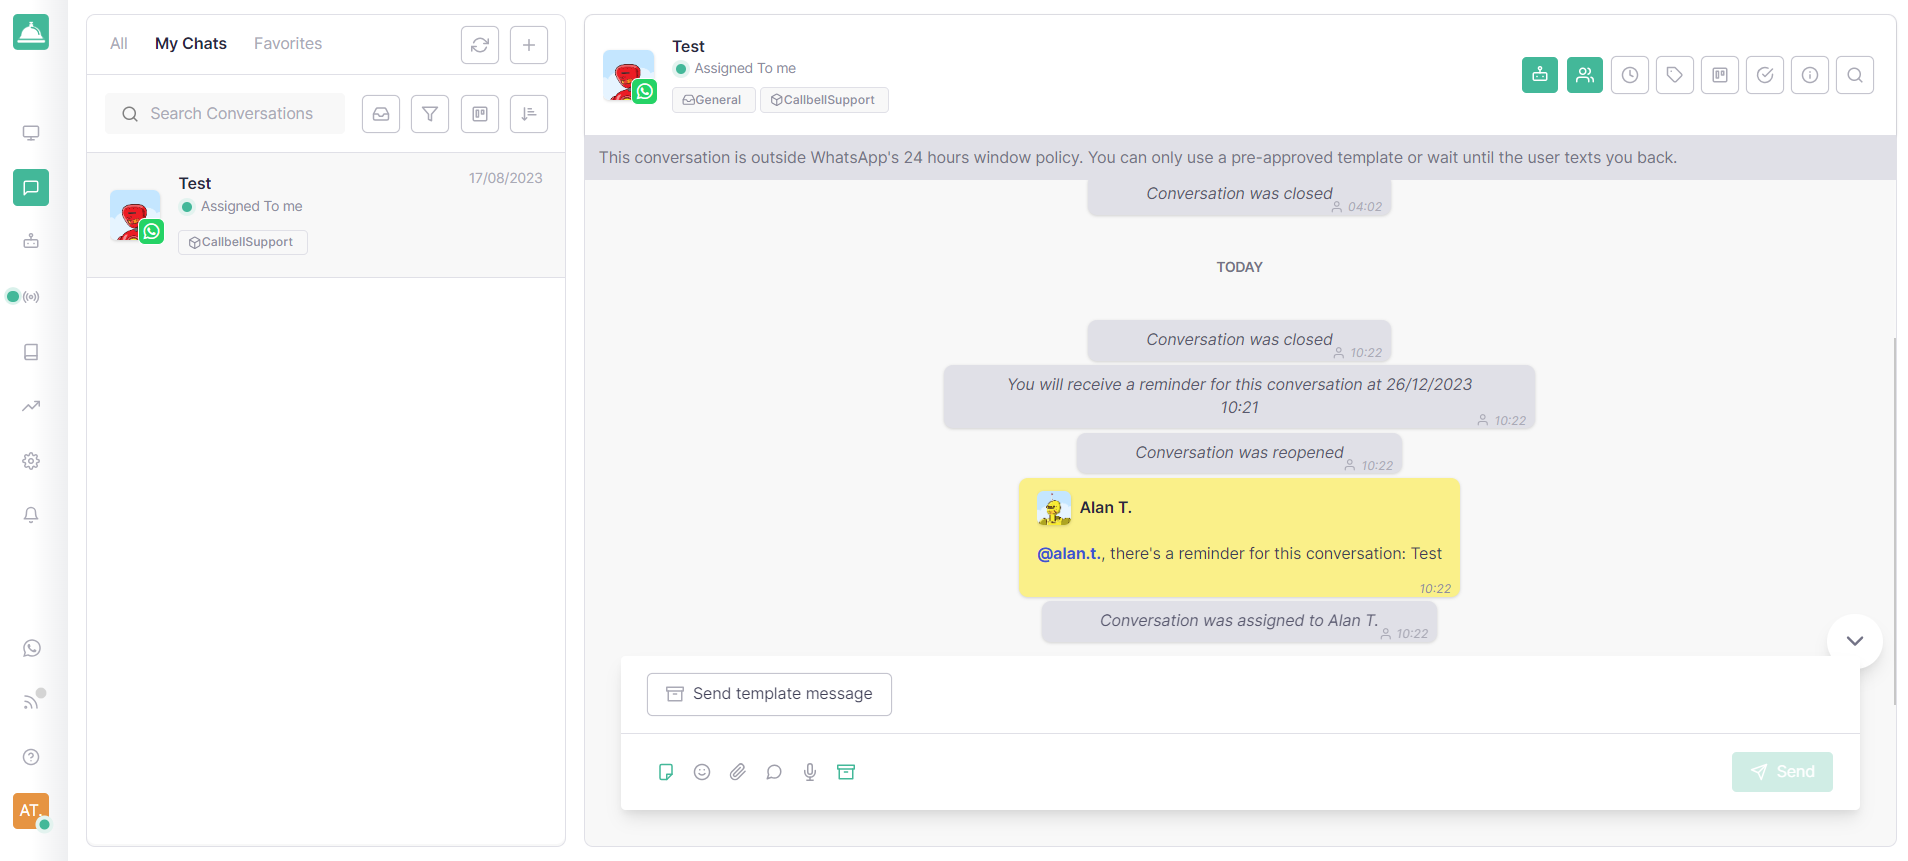Viewport: 1908px width, 861px height.
Task: Open the kanban board icon in chat header
Action: [x=1720, y=75]
